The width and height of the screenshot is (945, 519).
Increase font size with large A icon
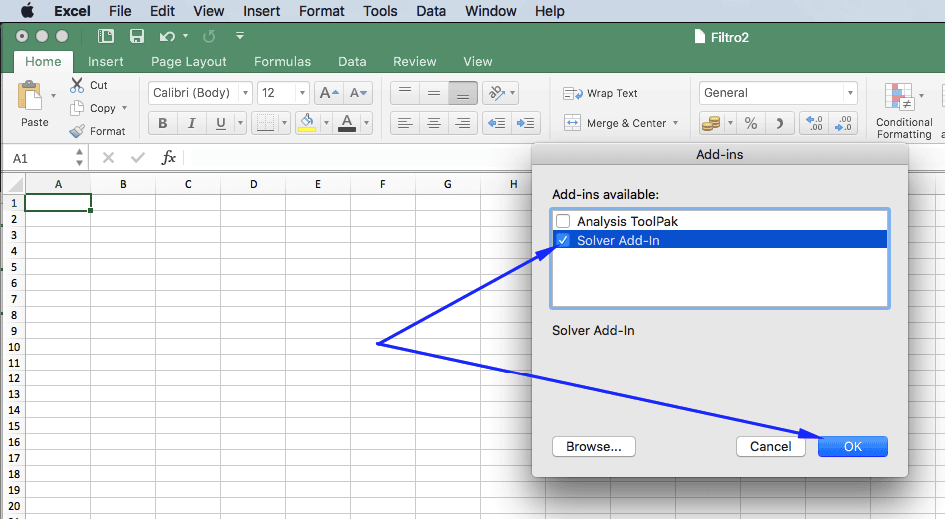329,93
